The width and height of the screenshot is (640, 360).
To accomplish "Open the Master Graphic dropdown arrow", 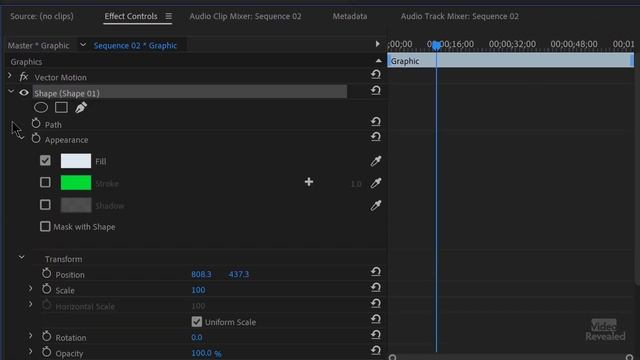I will point(83,44).
